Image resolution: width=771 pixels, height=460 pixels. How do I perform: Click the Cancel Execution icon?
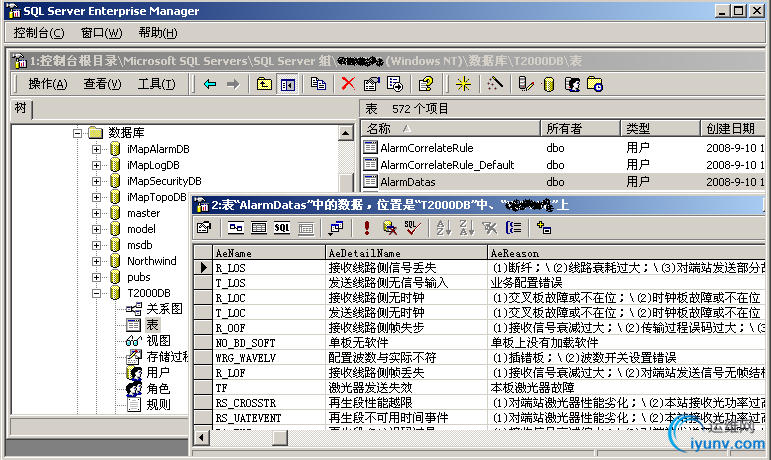pyautogui.click(x=390, y=228)
